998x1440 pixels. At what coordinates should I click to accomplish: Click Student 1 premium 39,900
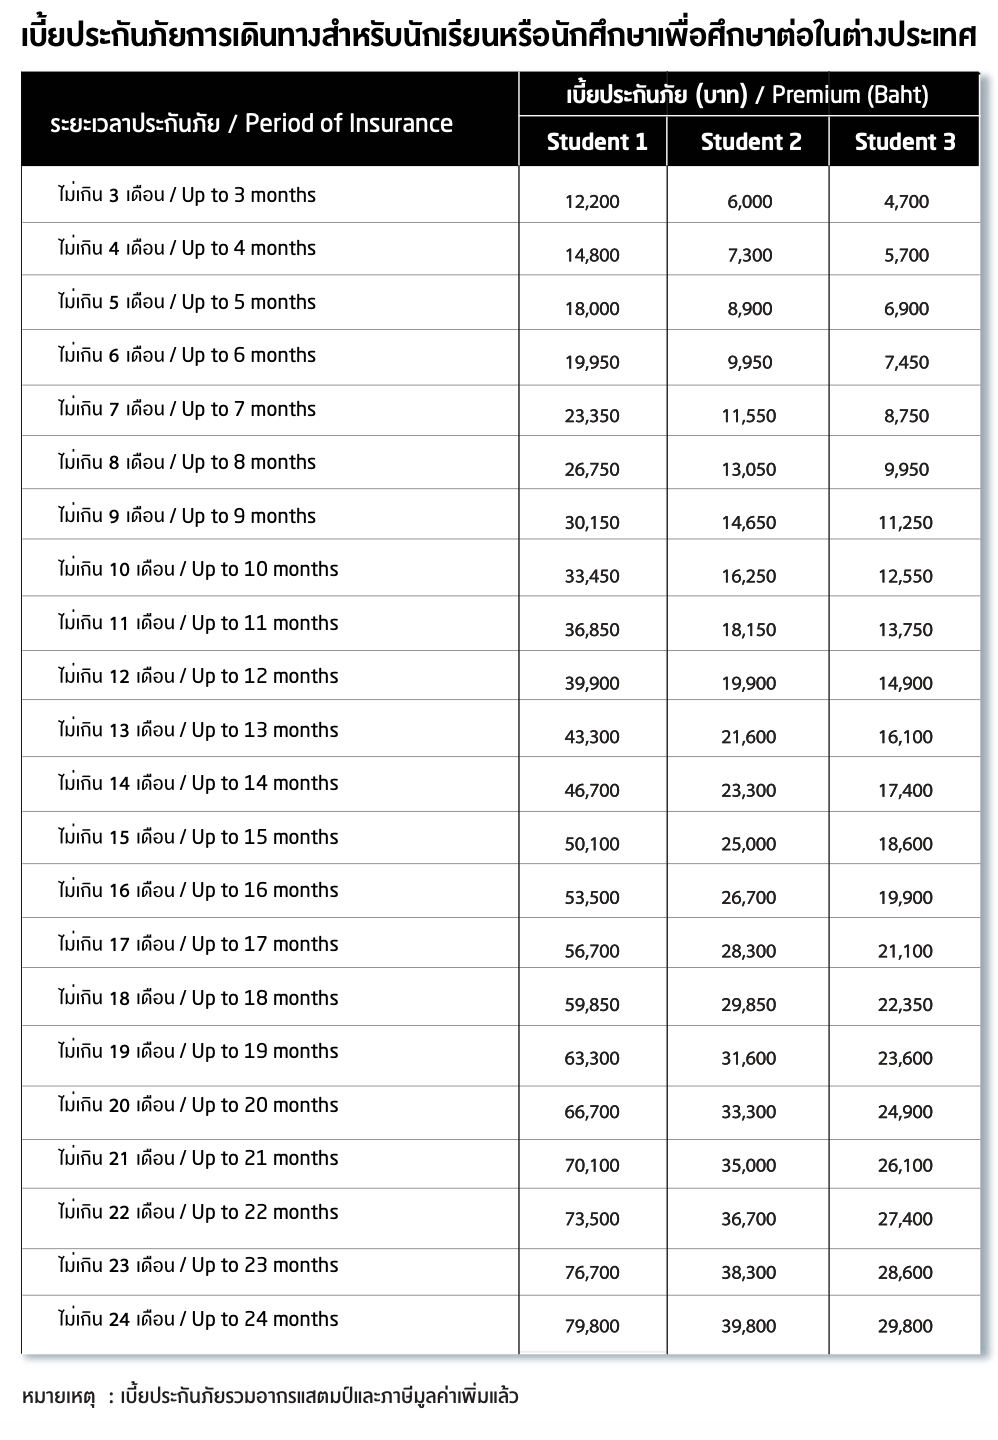point(592,684)
